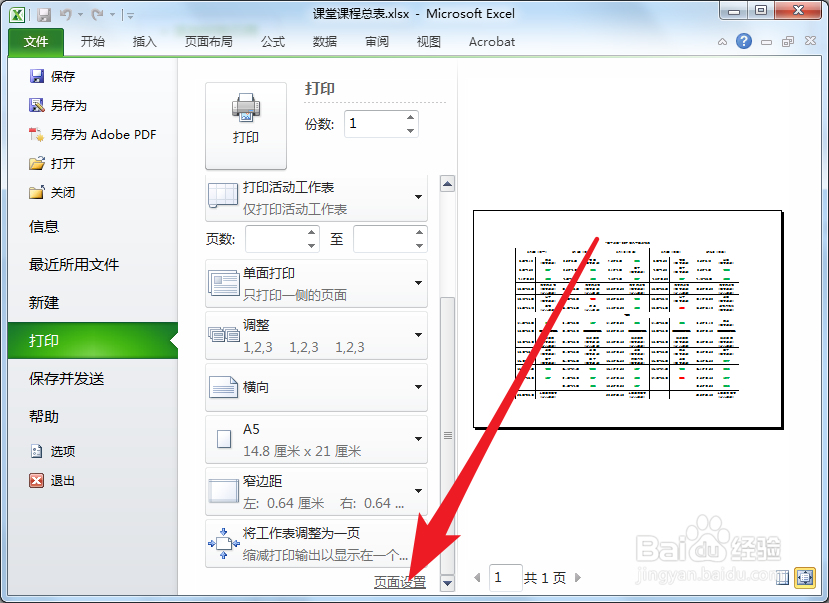The height and width of the screenshot is (603, 829).
Task: Increase the pages-to stepper value
Action: click(420, 232)
